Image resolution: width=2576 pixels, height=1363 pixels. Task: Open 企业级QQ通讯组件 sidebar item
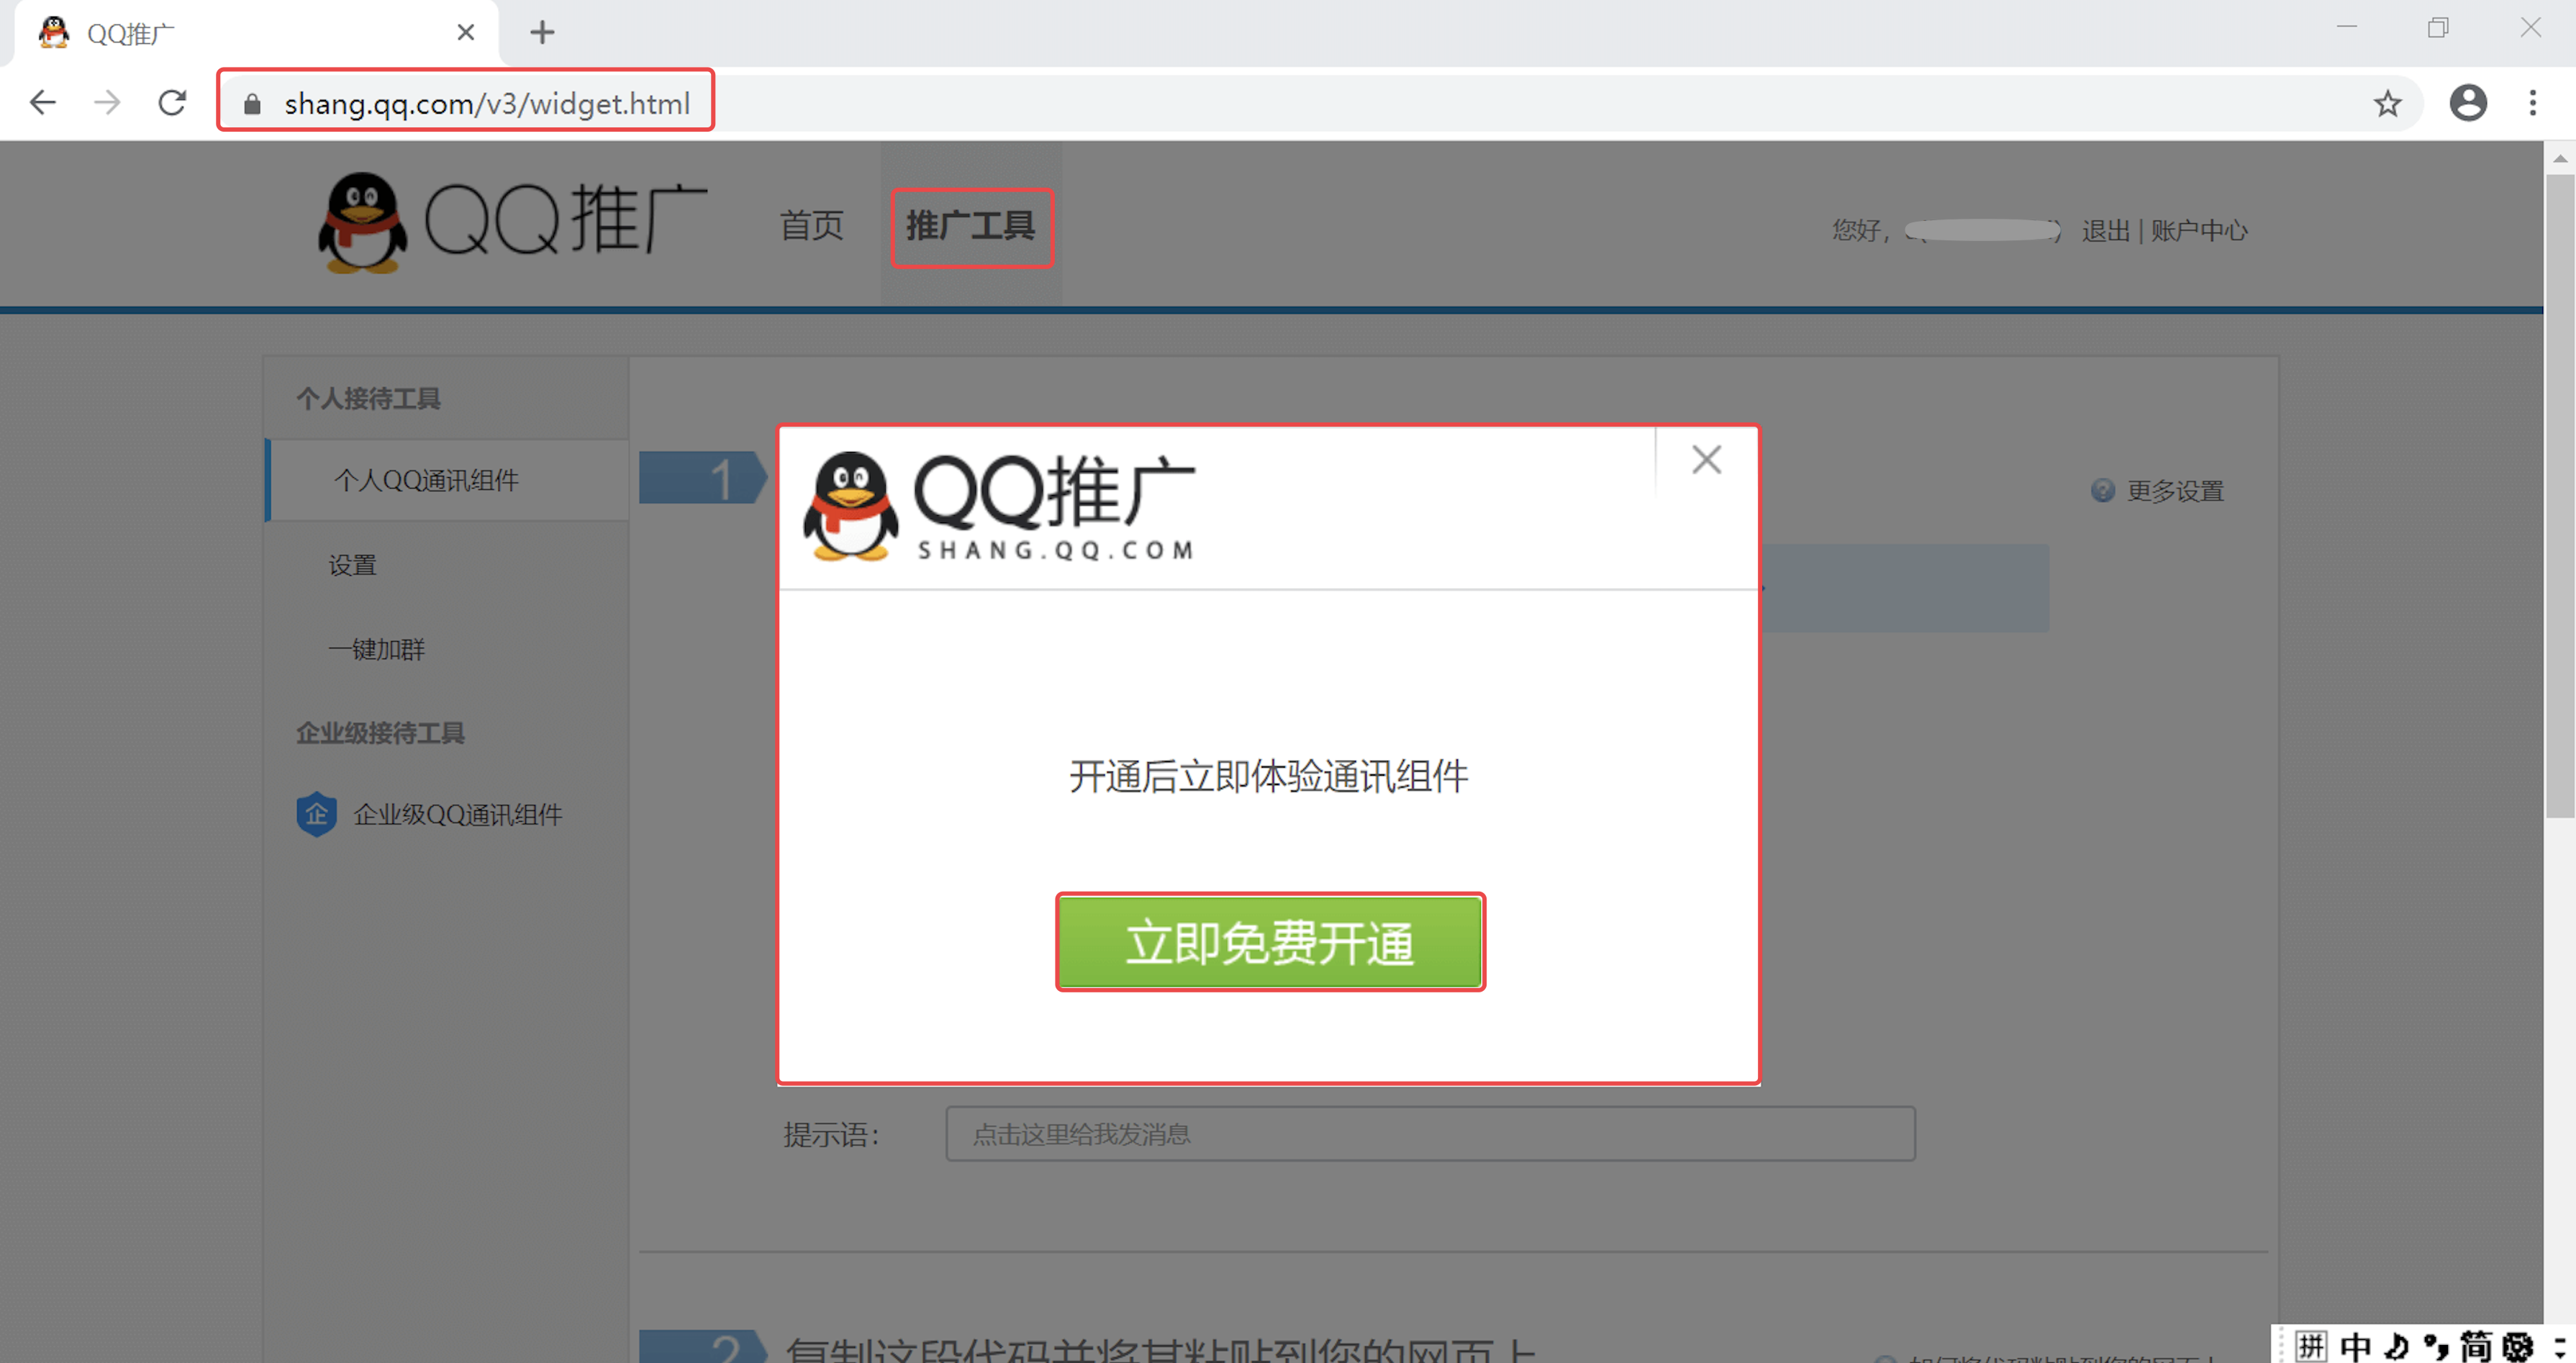pos(457,815)
